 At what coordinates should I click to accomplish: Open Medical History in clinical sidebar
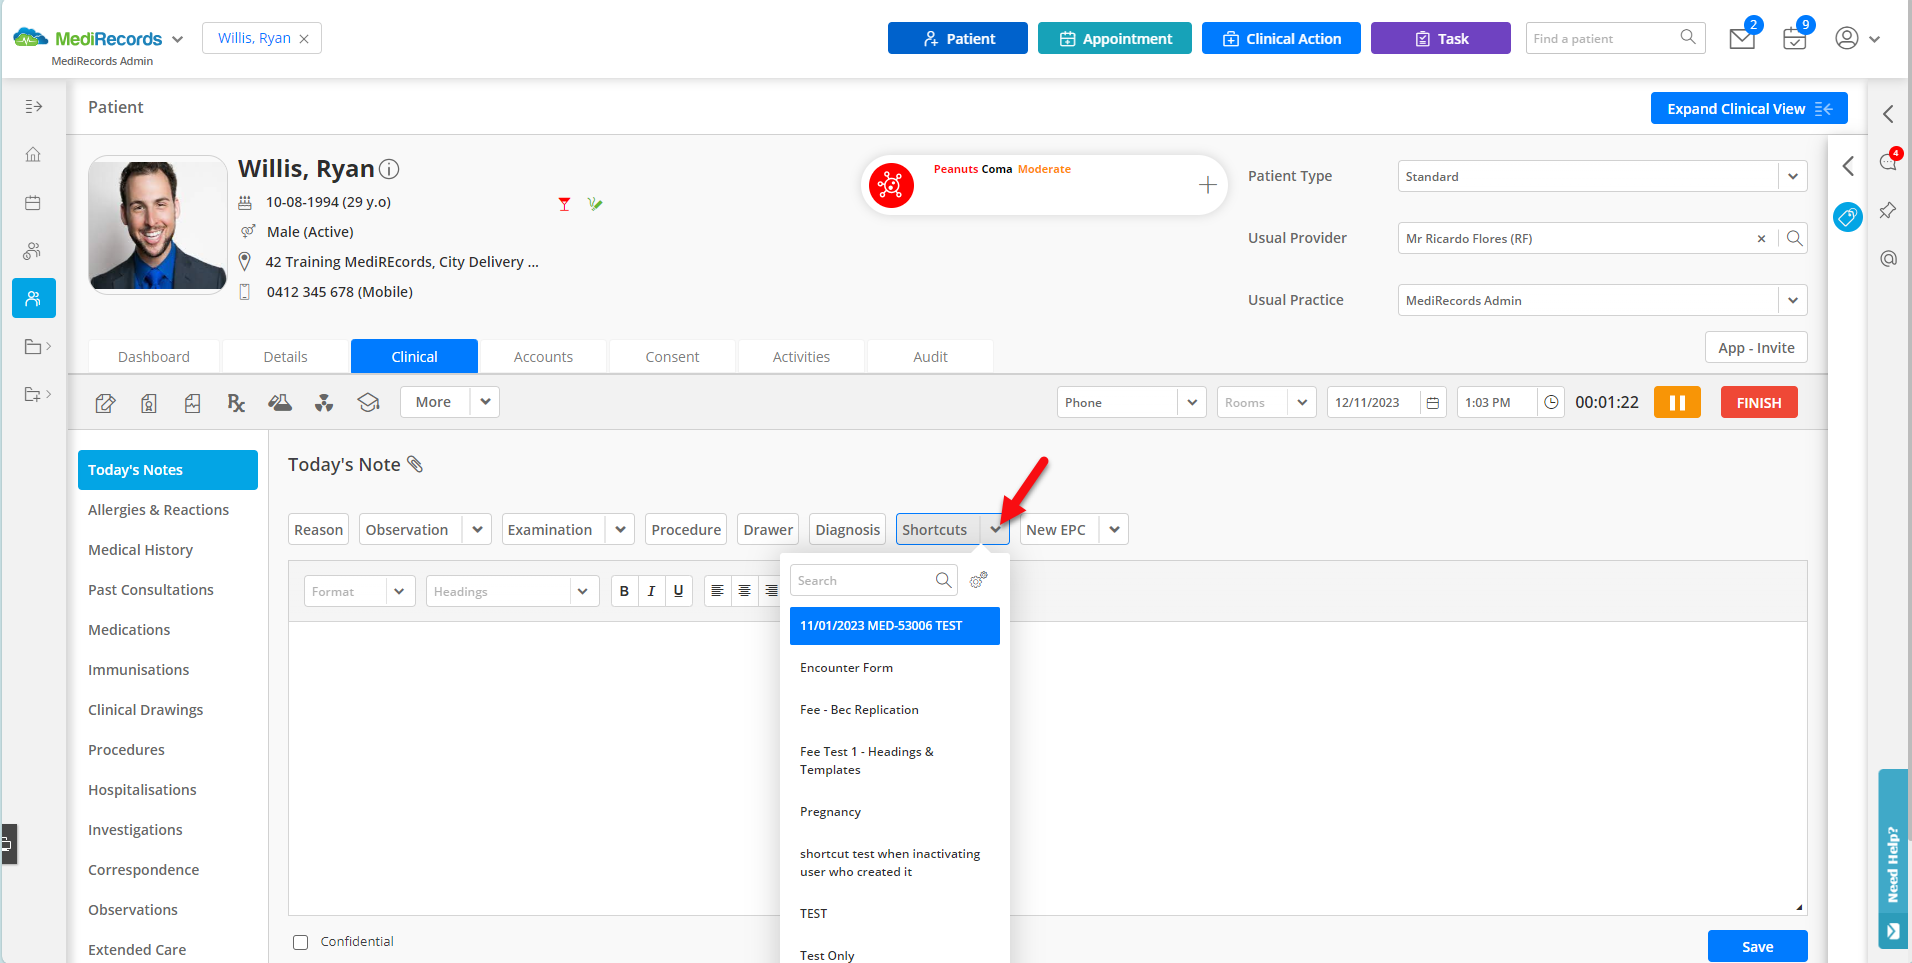141,550
